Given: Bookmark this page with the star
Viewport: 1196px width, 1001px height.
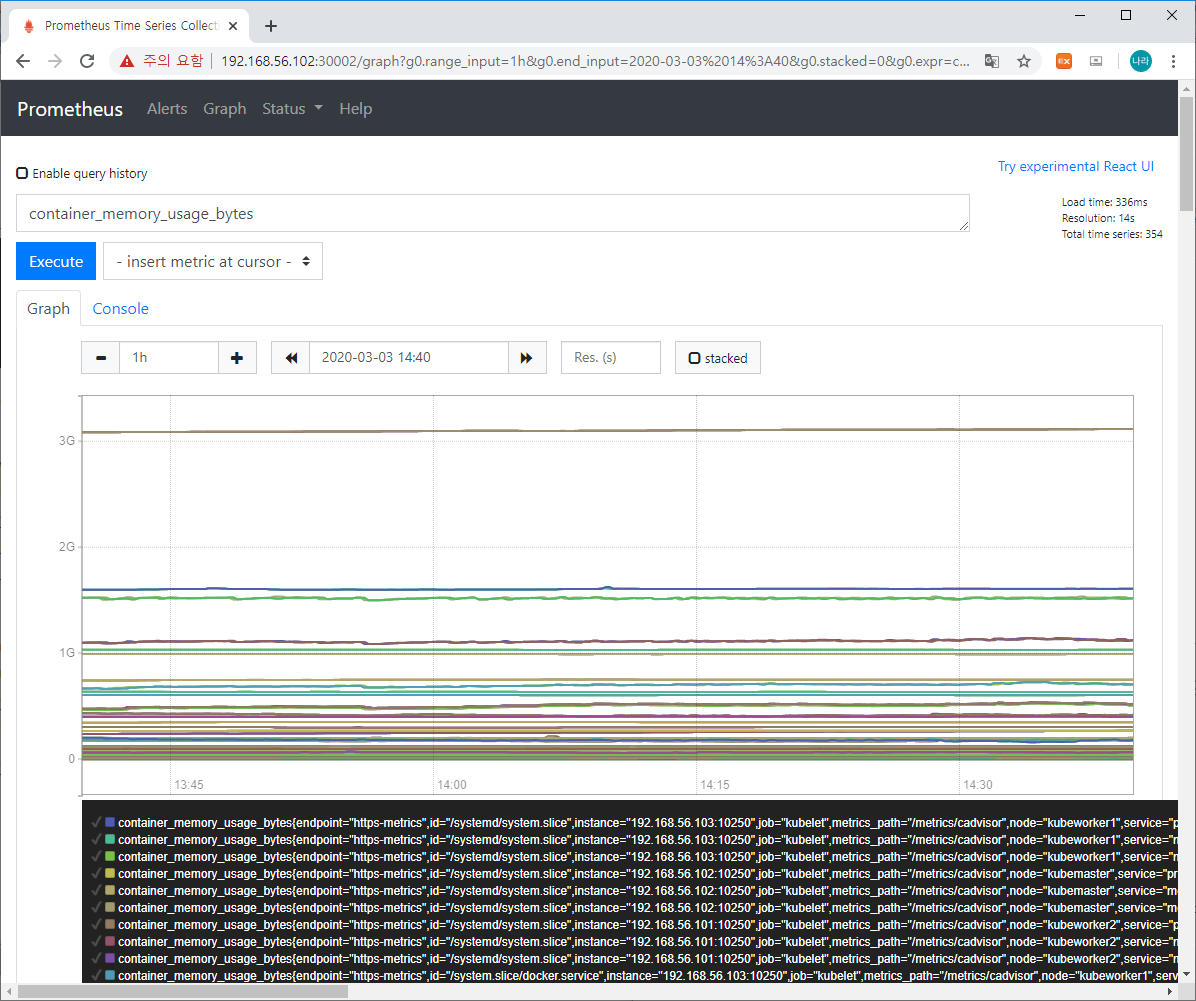Looking at the screenshot, I should click(1024, 61).
